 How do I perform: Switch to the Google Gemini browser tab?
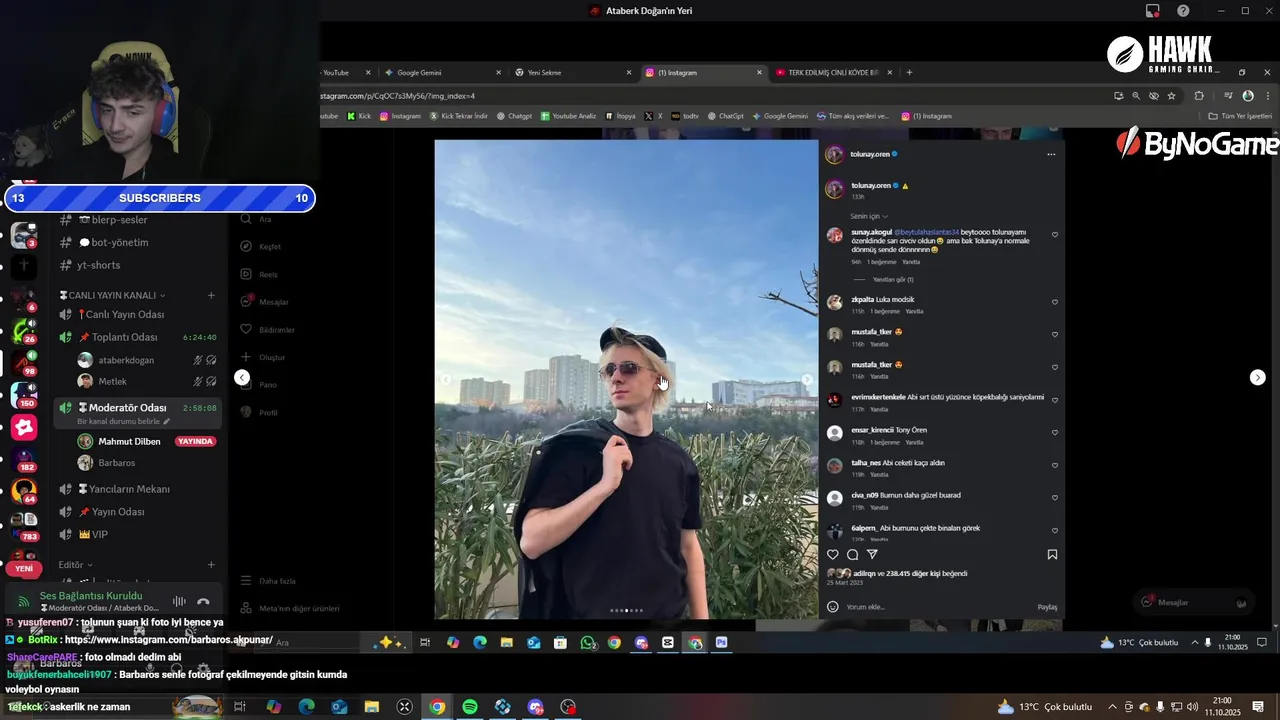444,72
